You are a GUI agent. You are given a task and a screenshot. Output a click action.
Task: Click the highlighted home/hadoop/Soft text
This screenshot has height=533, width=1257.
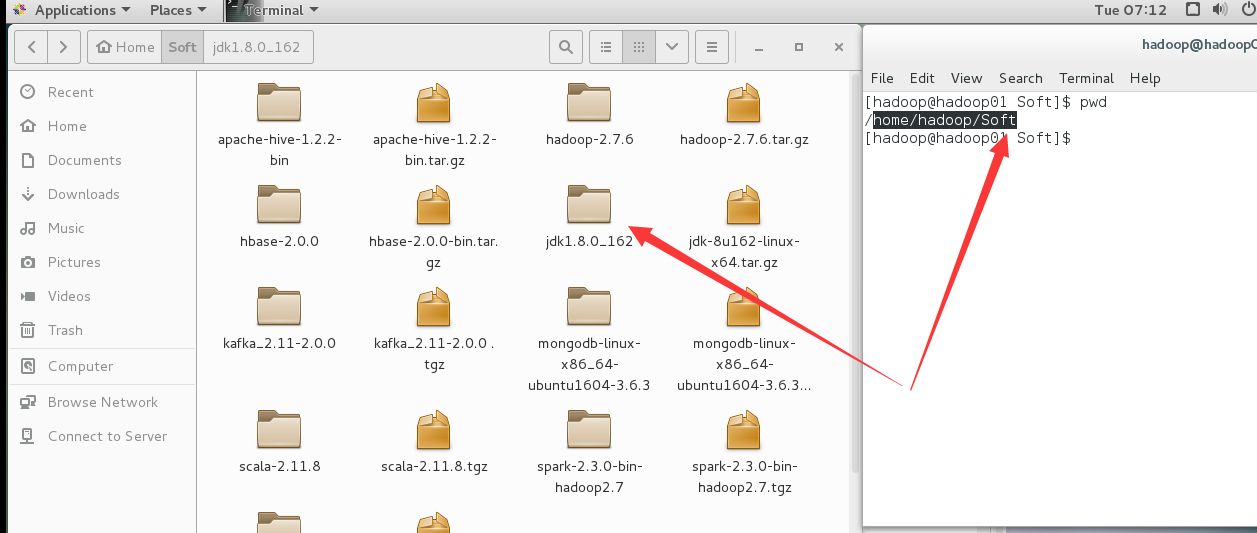point(945,120)
